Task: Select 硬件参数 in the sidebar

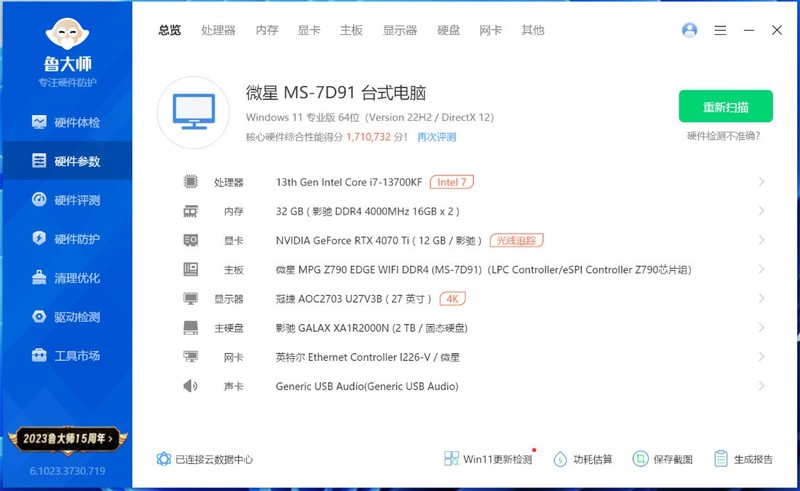Action: [66, 161]
